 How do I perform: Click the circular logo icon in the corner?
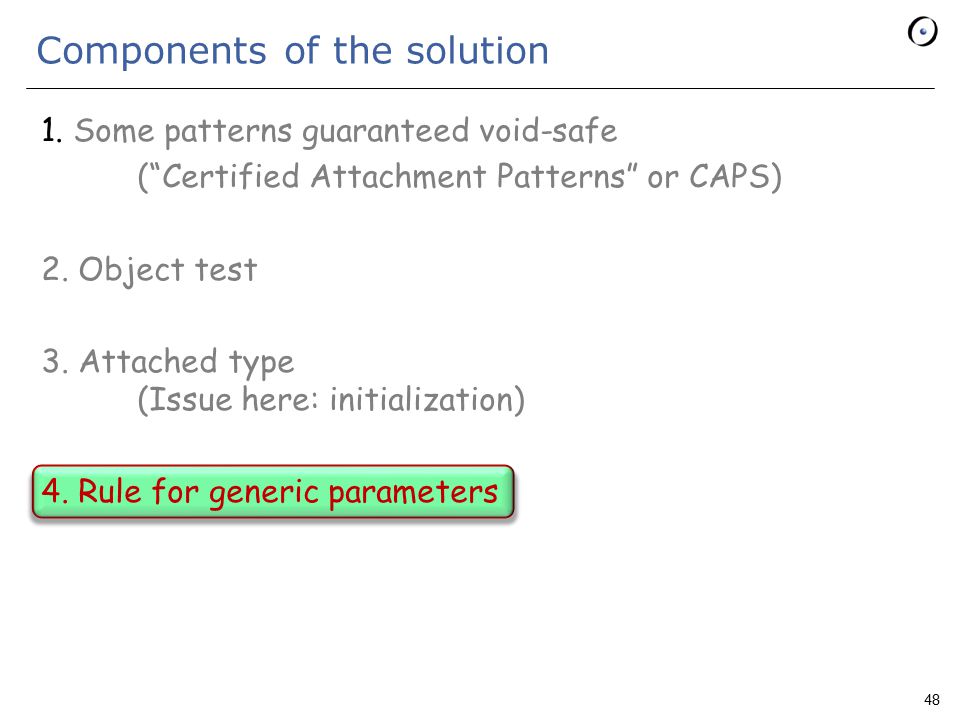tap(922, 32)
